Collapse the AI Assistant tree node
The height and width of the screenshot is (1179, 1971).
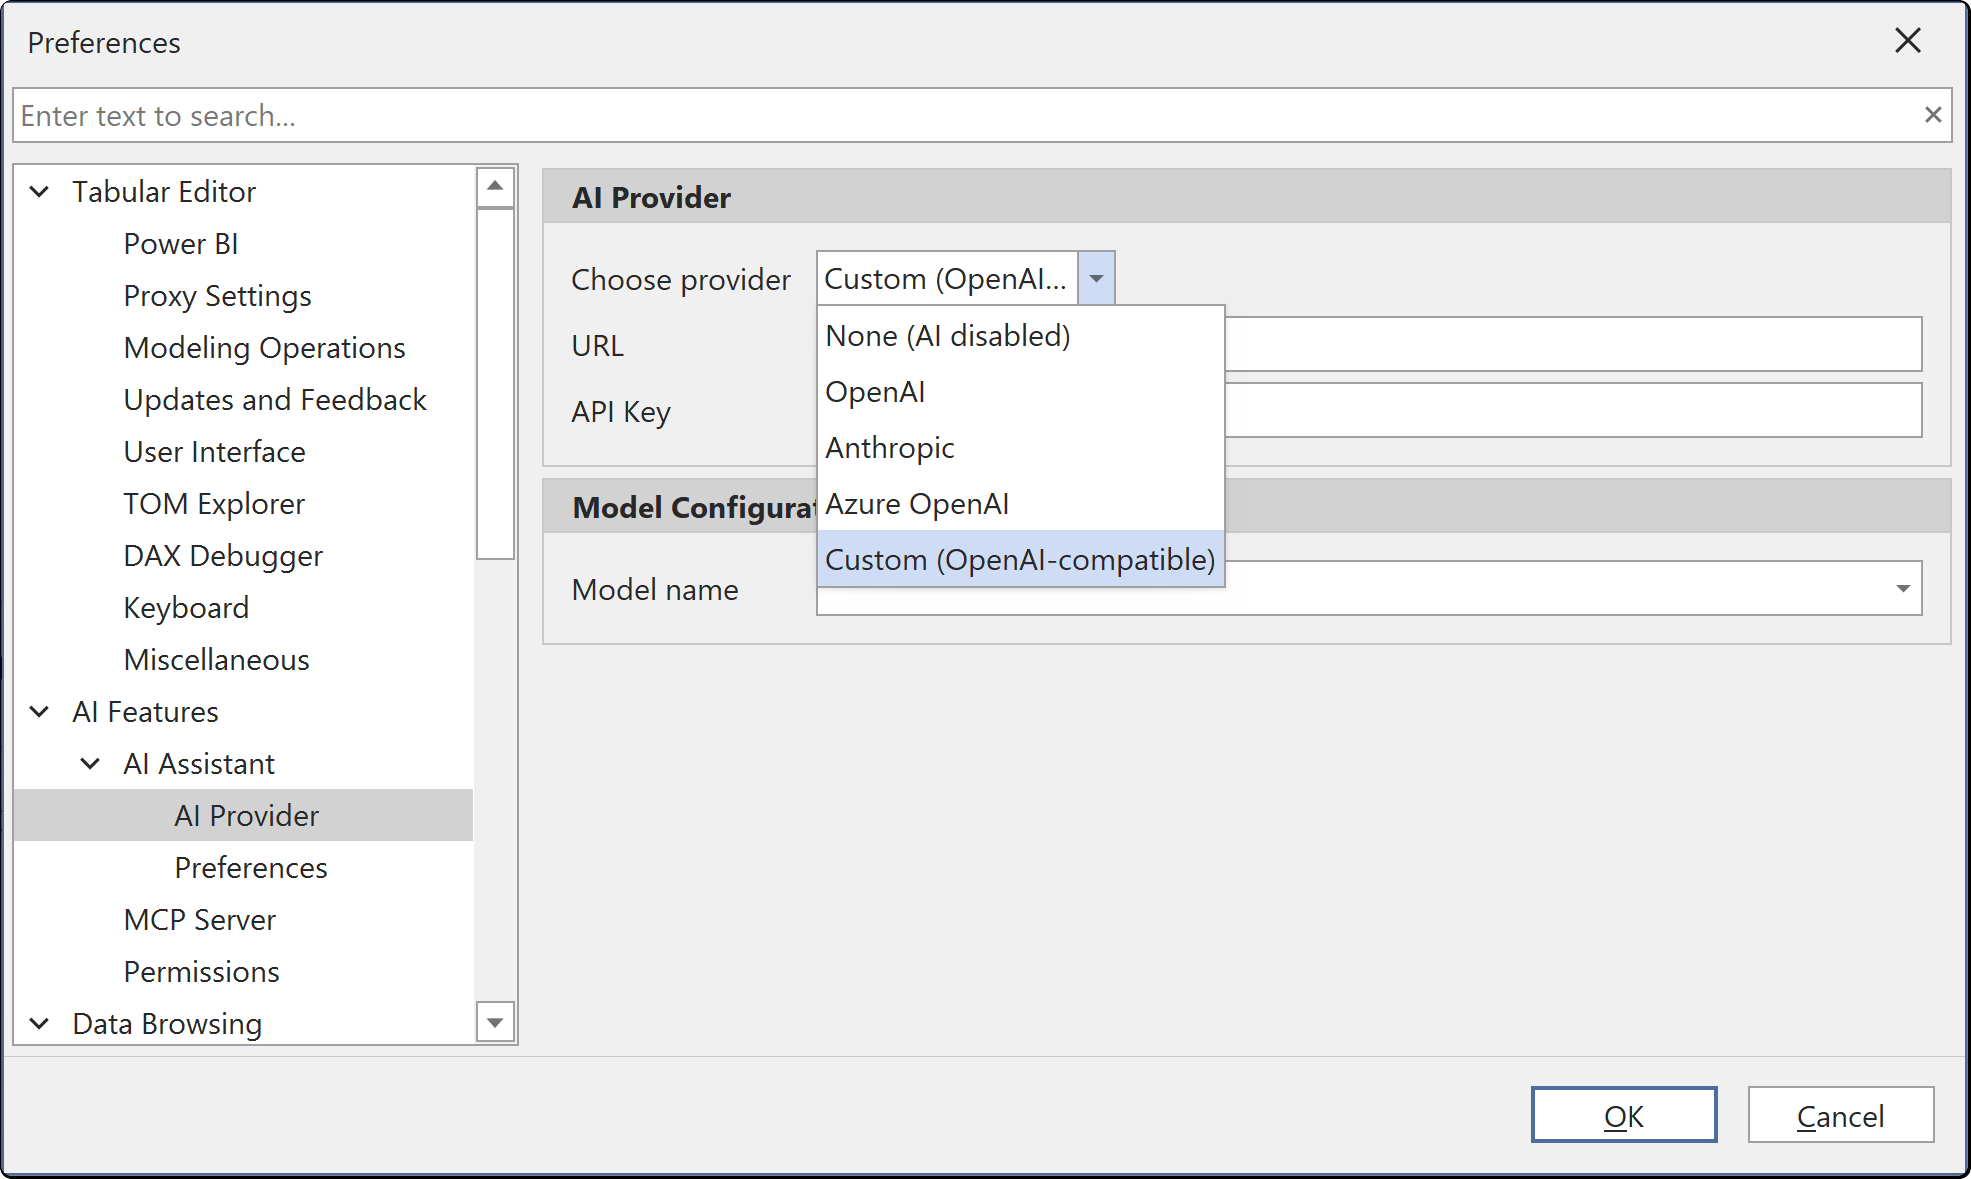coord(90,763)
